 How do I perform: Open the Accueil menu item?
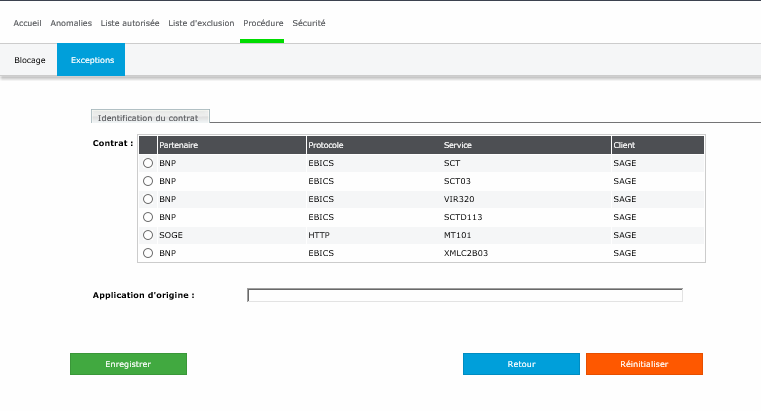click(27, 22)
